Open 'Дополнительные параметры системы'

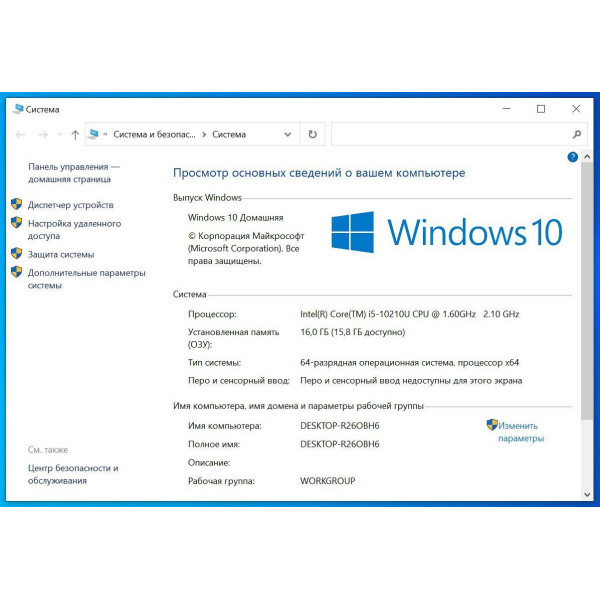point(86,279)
